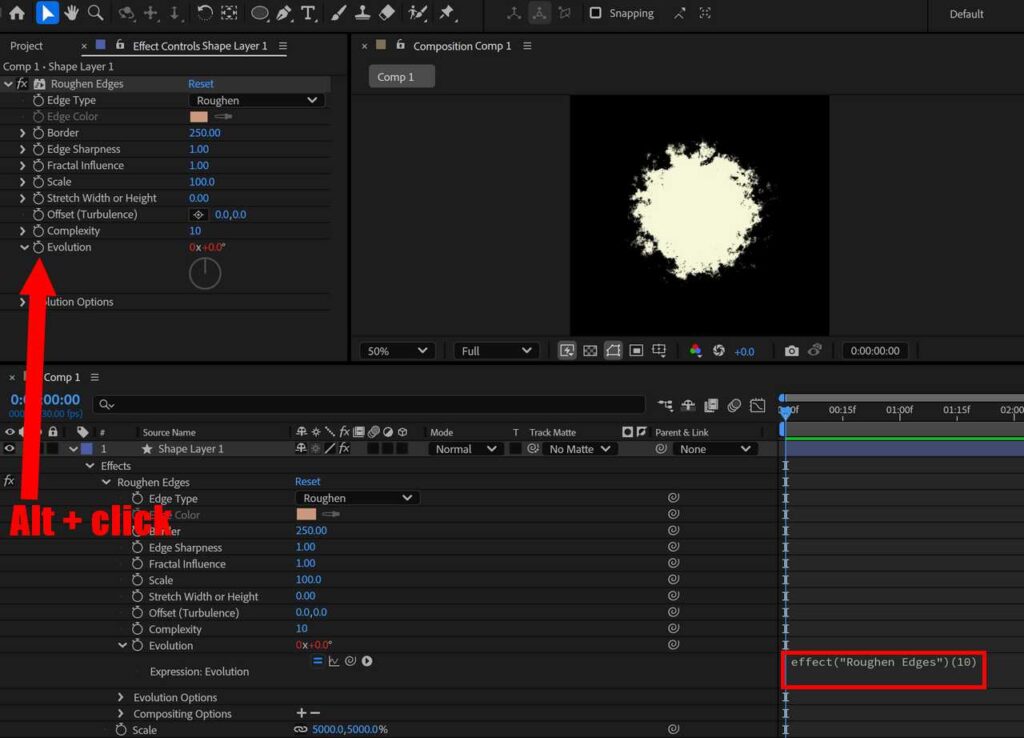Image resolution: width=1024 pixels, height=738 pixels.
Task: Open the channel color display icon
Action: (x=695, y=351)
